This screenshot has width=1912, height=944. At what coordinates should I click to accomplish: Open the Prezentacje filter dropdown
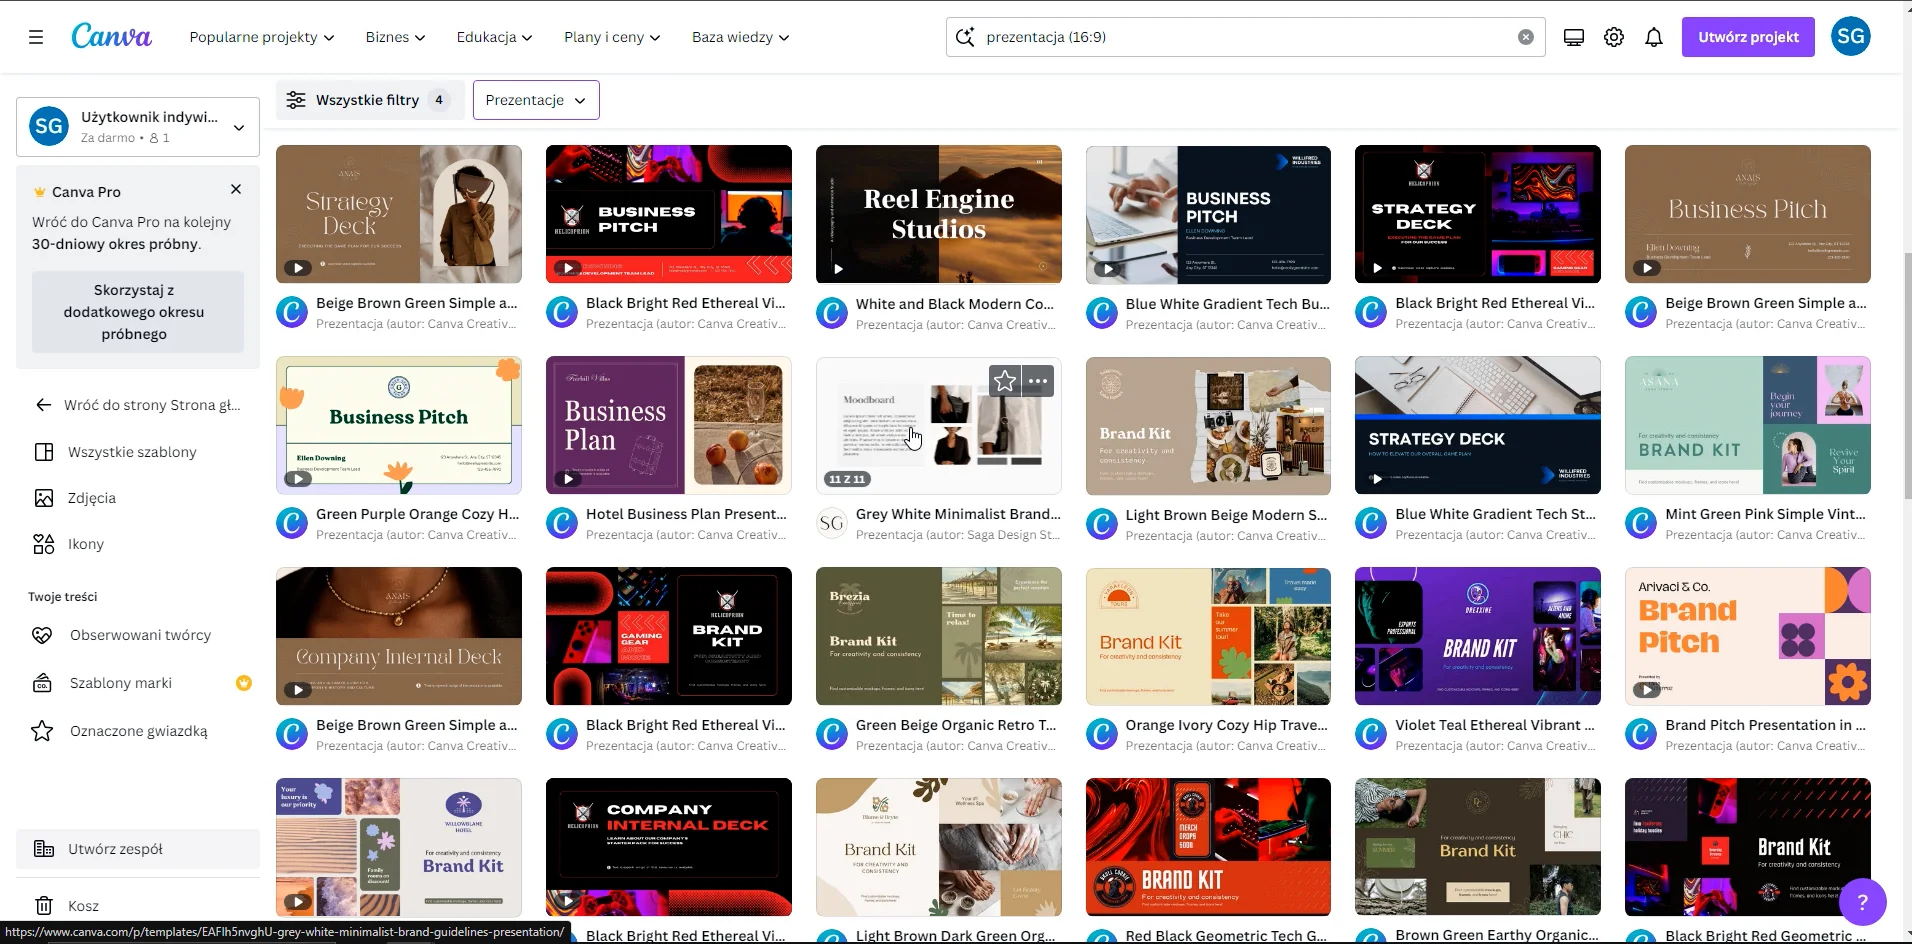pyautogui.click(x=536, y=100)
